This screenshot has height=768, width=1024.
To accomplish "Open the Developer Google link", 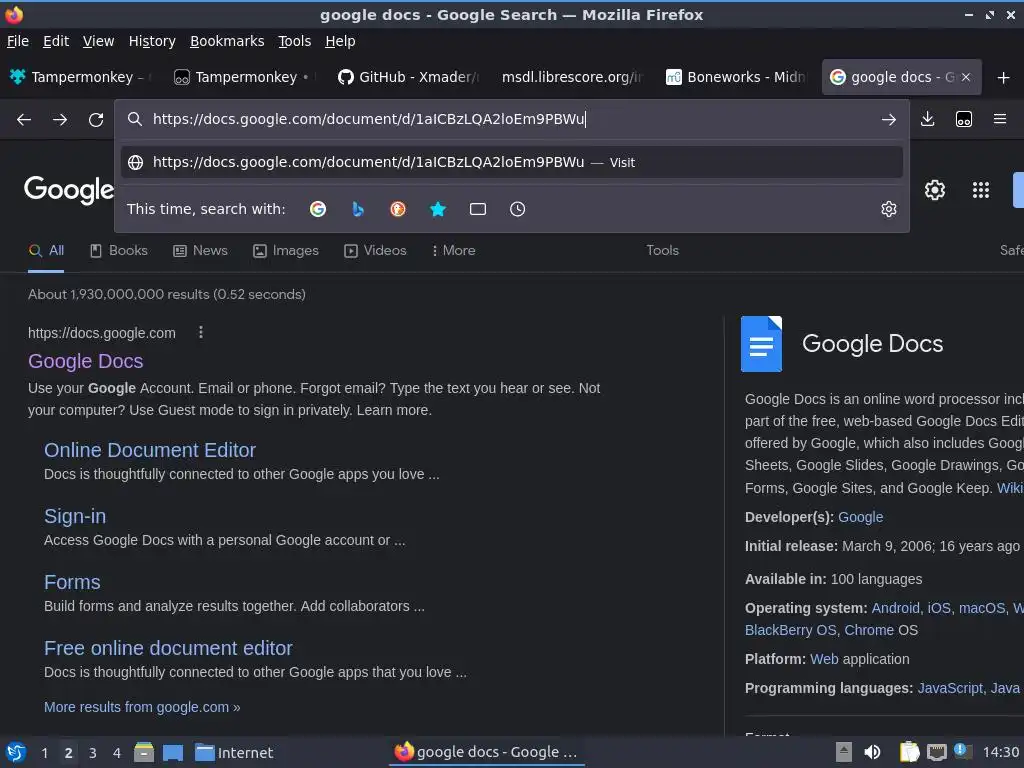I will [x=860, y=517].
